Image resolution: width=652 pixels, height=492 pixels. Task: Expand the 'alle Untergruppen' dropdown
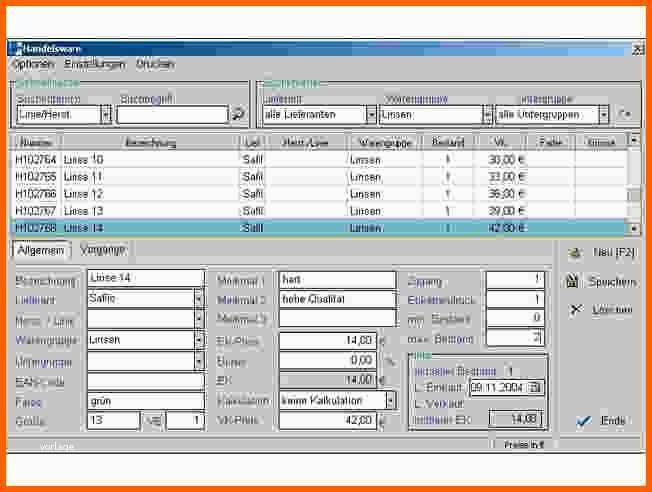click(603, 114)
